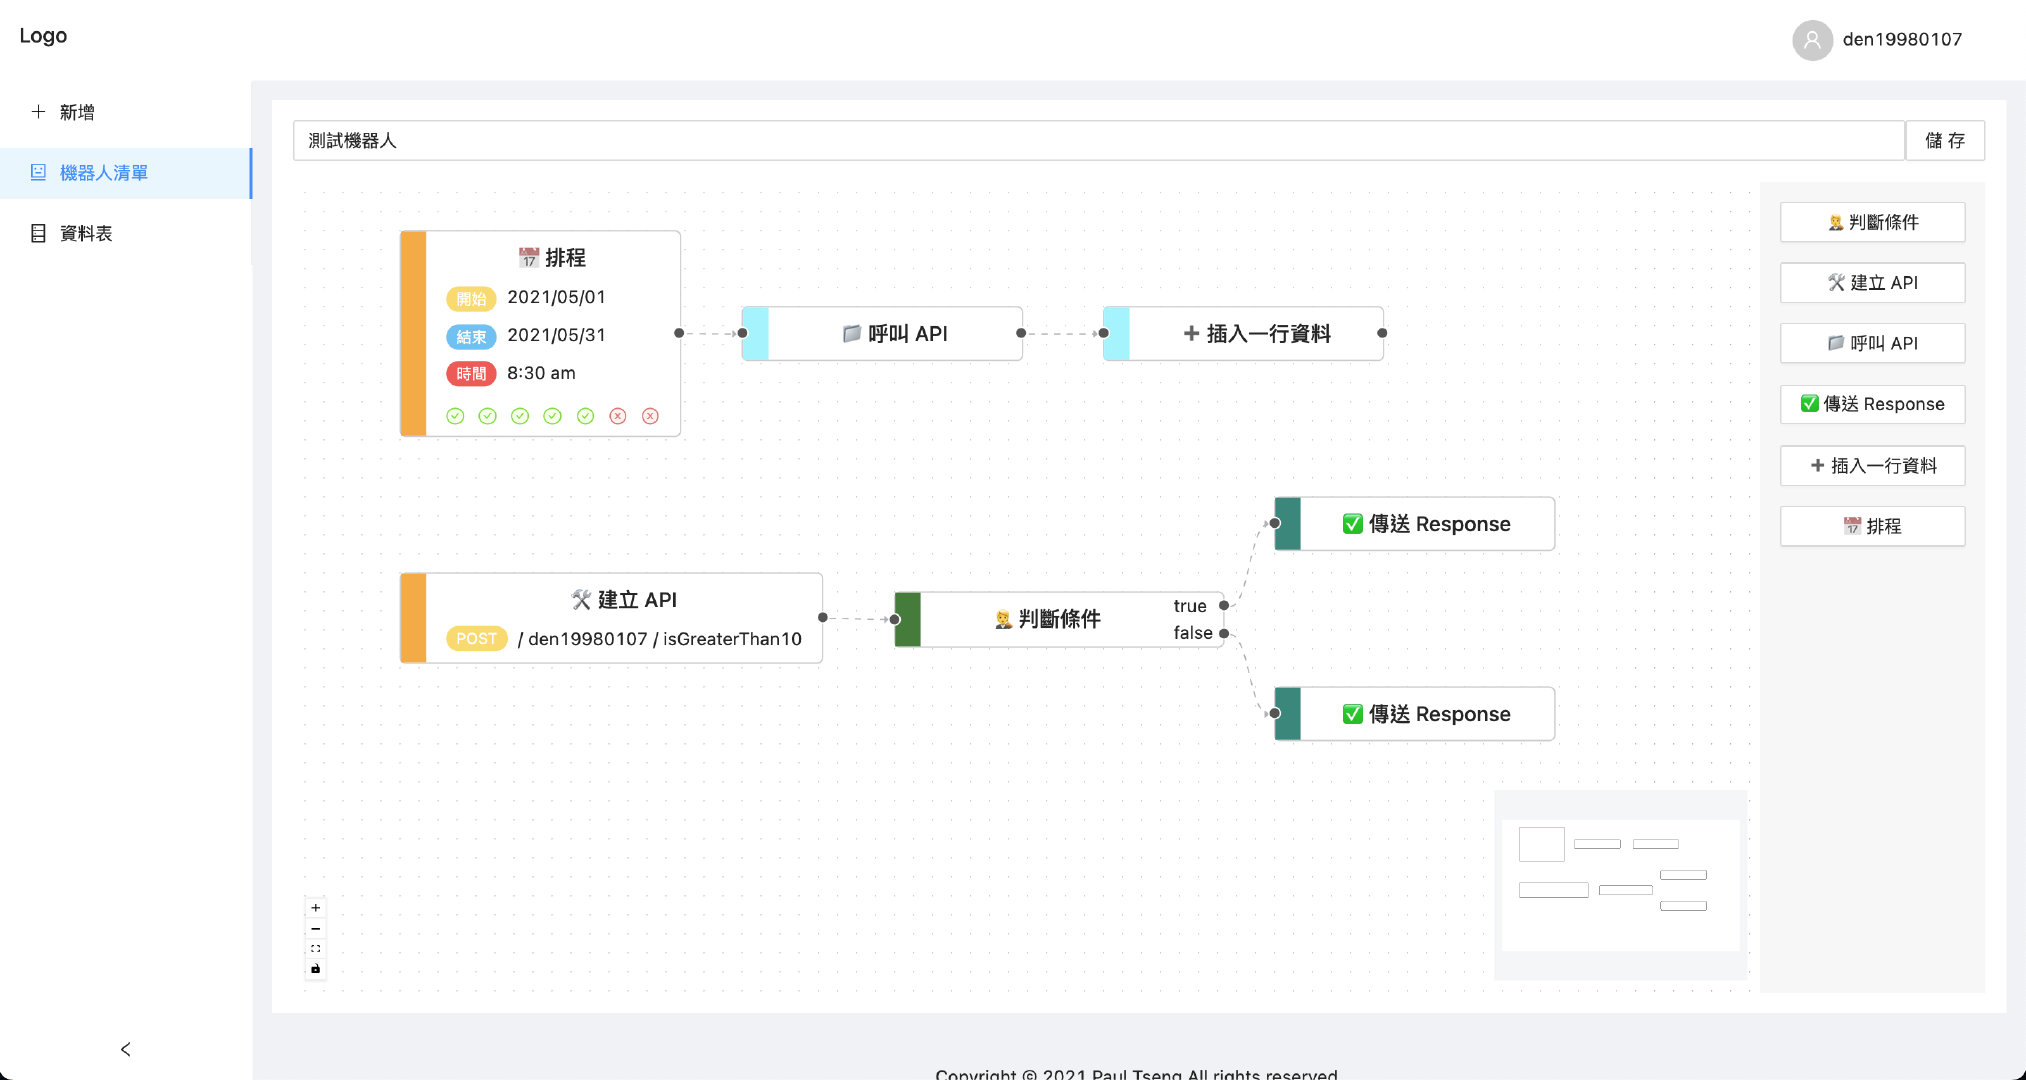Add a 傳送 Response node from the palette

click(x=1872, y=404)
